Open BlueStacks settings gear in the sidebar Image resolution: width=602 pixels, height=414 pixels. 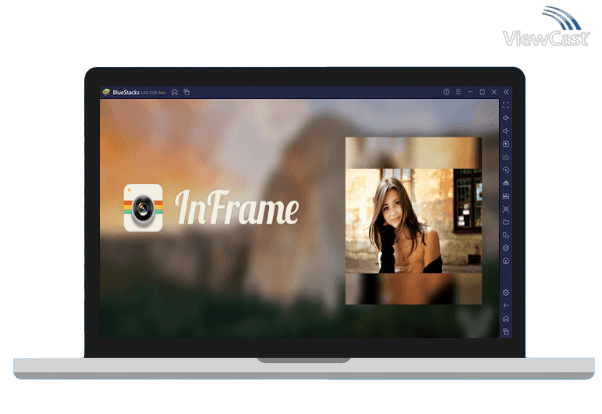(506, 293)
